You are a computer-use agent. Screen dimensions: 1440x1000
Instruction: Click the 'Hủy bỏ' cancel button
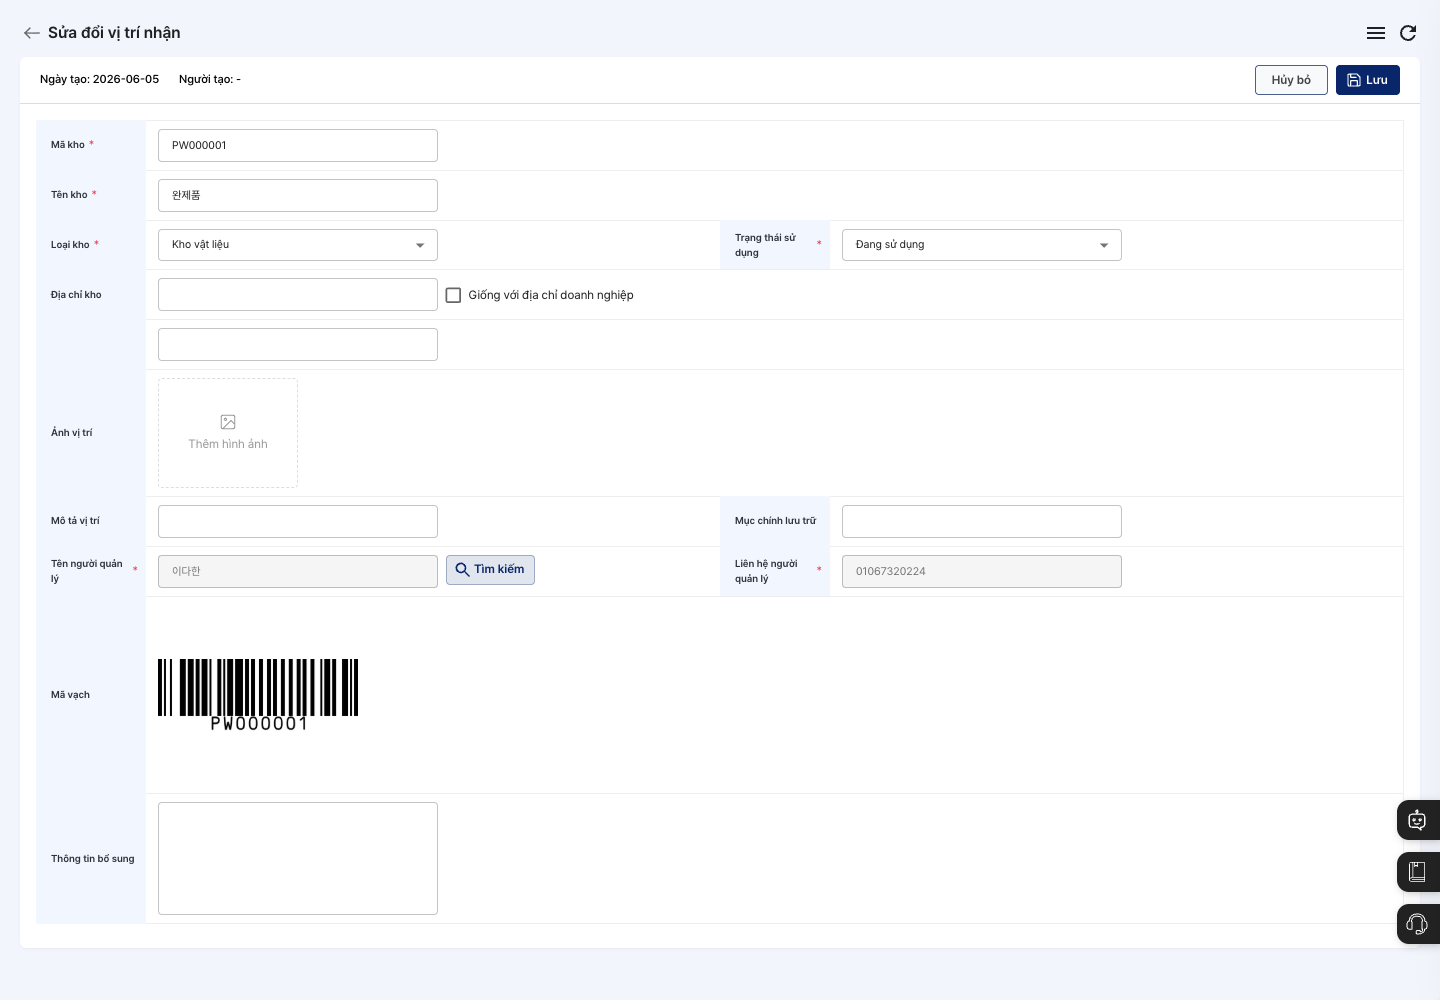tap(1291, 80)
